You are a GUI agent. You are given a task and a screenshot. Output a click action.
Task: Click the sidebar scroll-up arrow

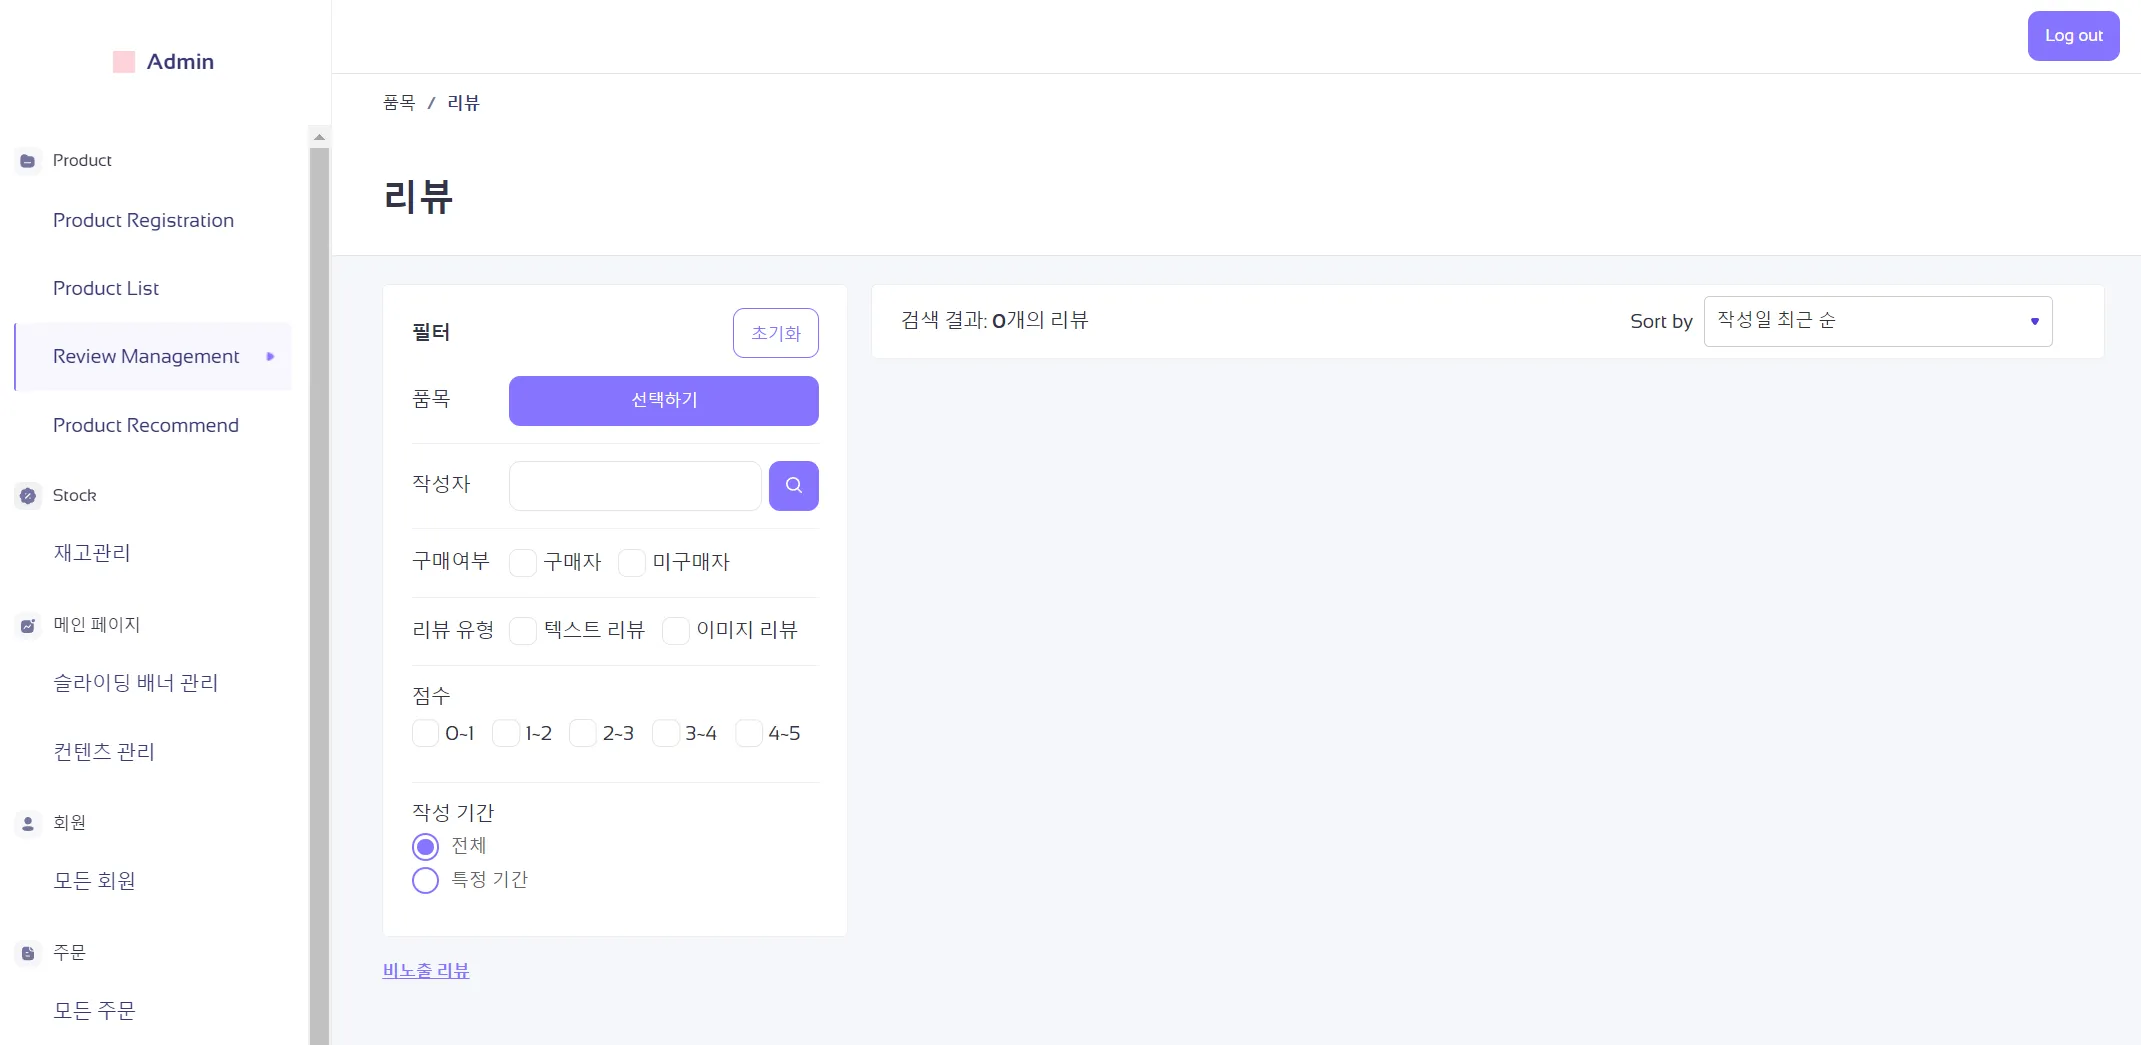(319, 137)
